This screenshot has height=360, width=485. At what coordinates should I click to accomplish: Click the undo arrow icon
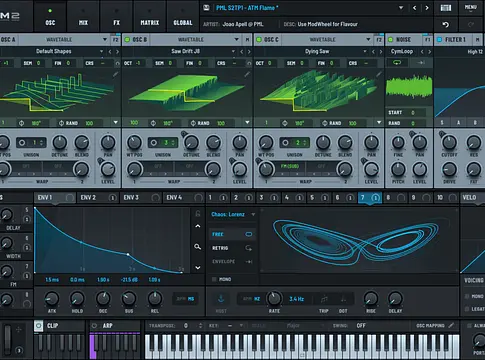pyautogui.click(x=446, y=24)
